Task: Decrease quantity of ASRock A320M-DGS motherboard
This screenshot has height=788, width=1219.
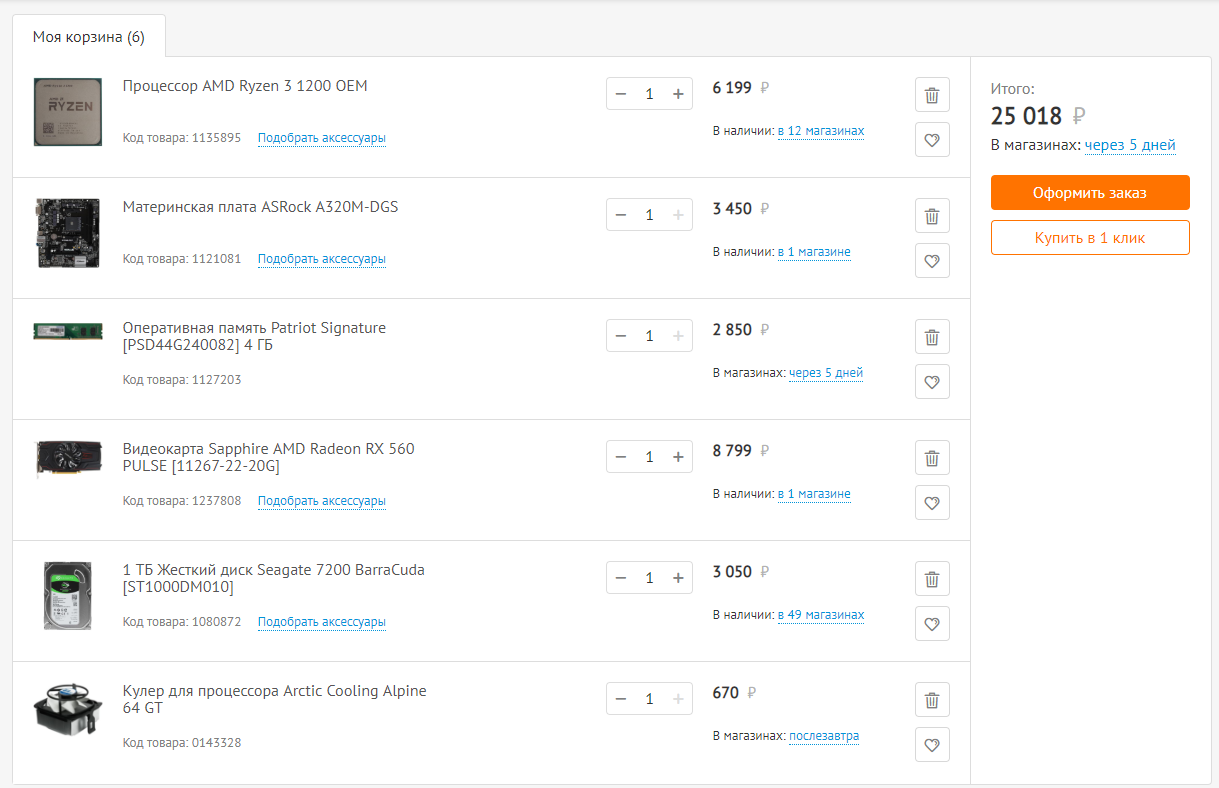Action: click(621, 215)
